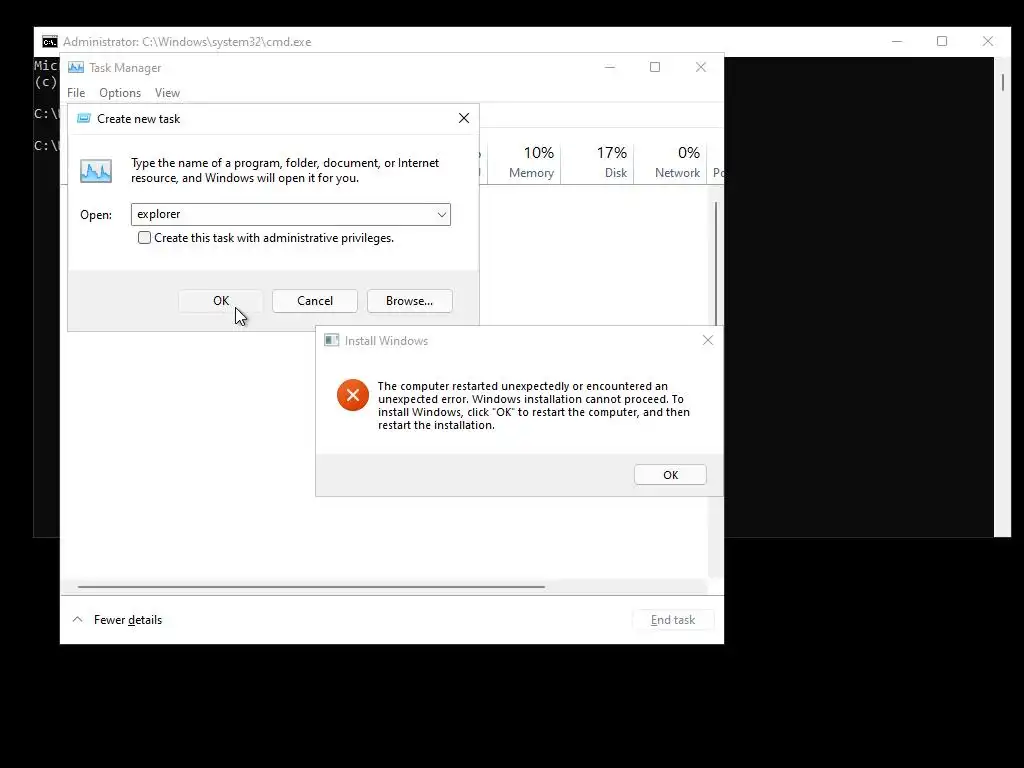Click the Run graph icon in Create new task
Screen dimensions: 1024x768
pos(96,171)
